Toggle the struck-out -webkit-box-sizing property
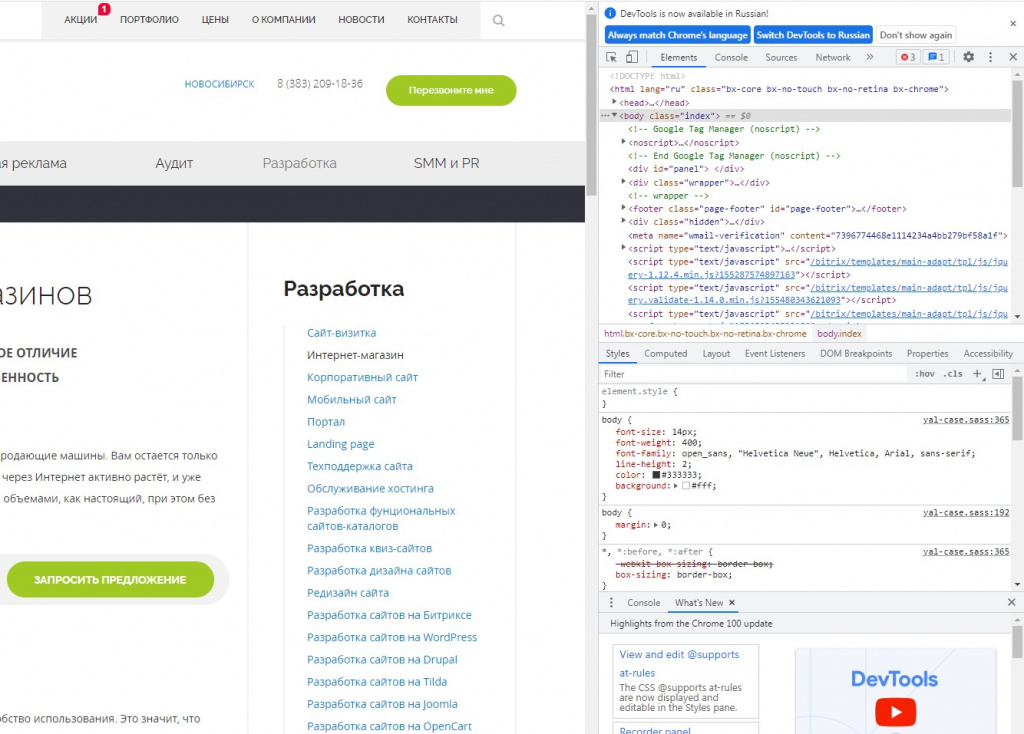 pyautogui.click(x=696, y=564)
